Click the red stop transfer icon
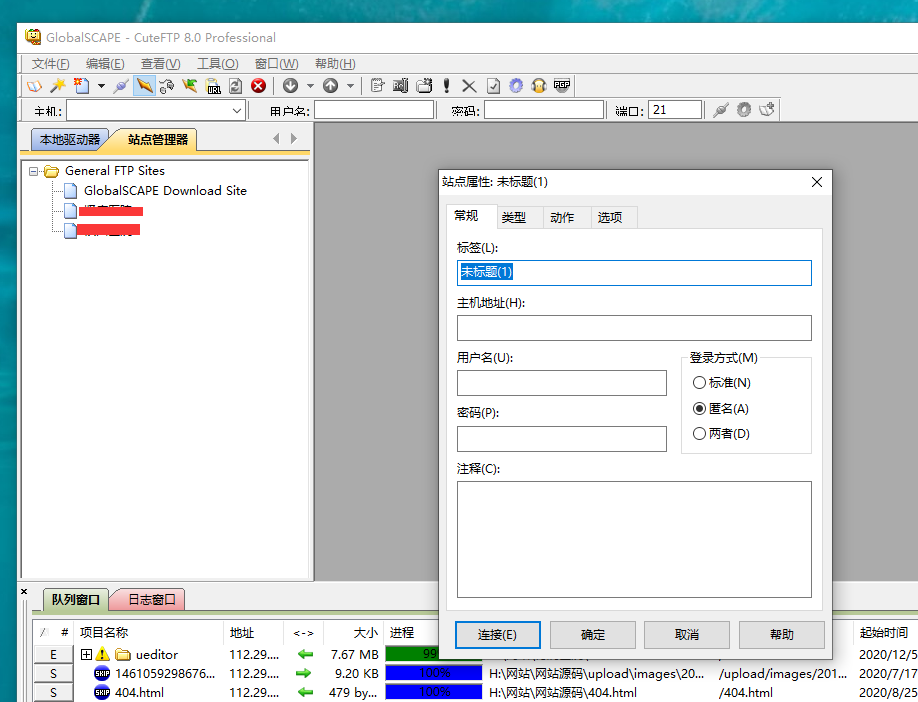This screenshot has height=702, width=918. [258, 86]
